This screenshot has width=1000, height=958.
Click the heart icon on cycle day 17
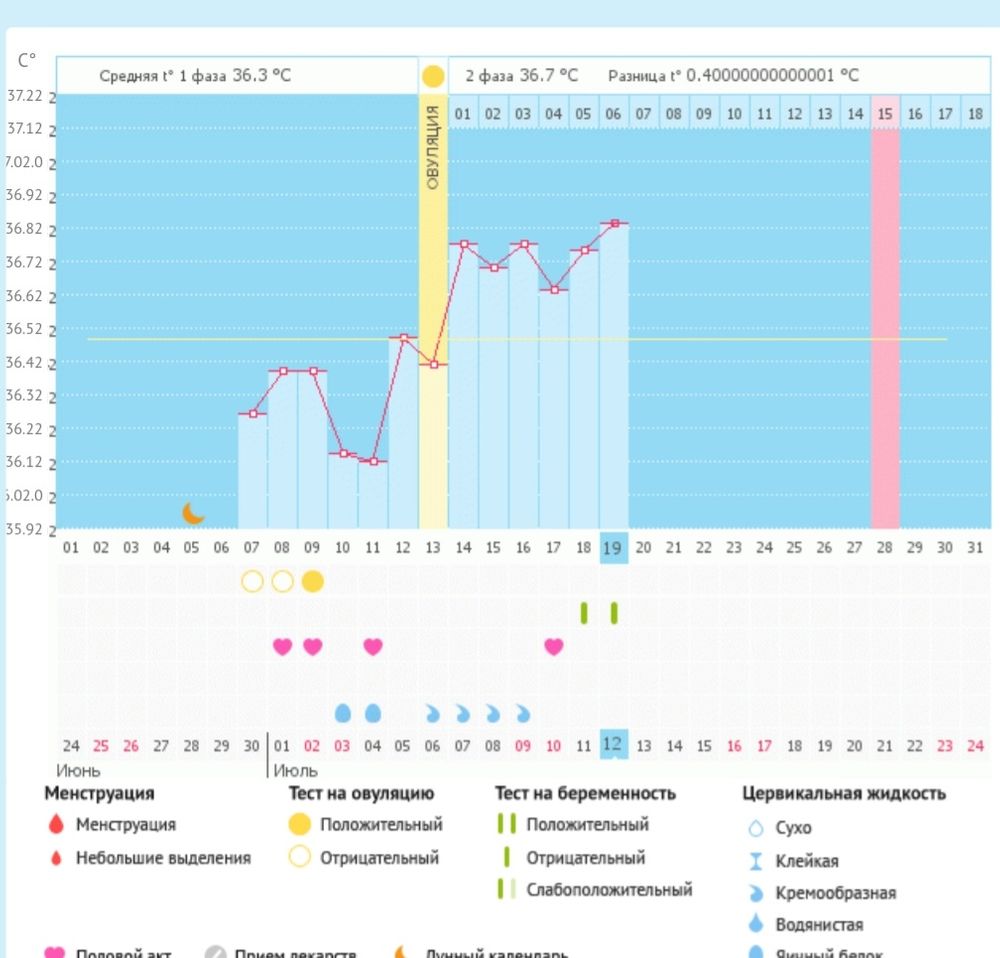(553, 647)
